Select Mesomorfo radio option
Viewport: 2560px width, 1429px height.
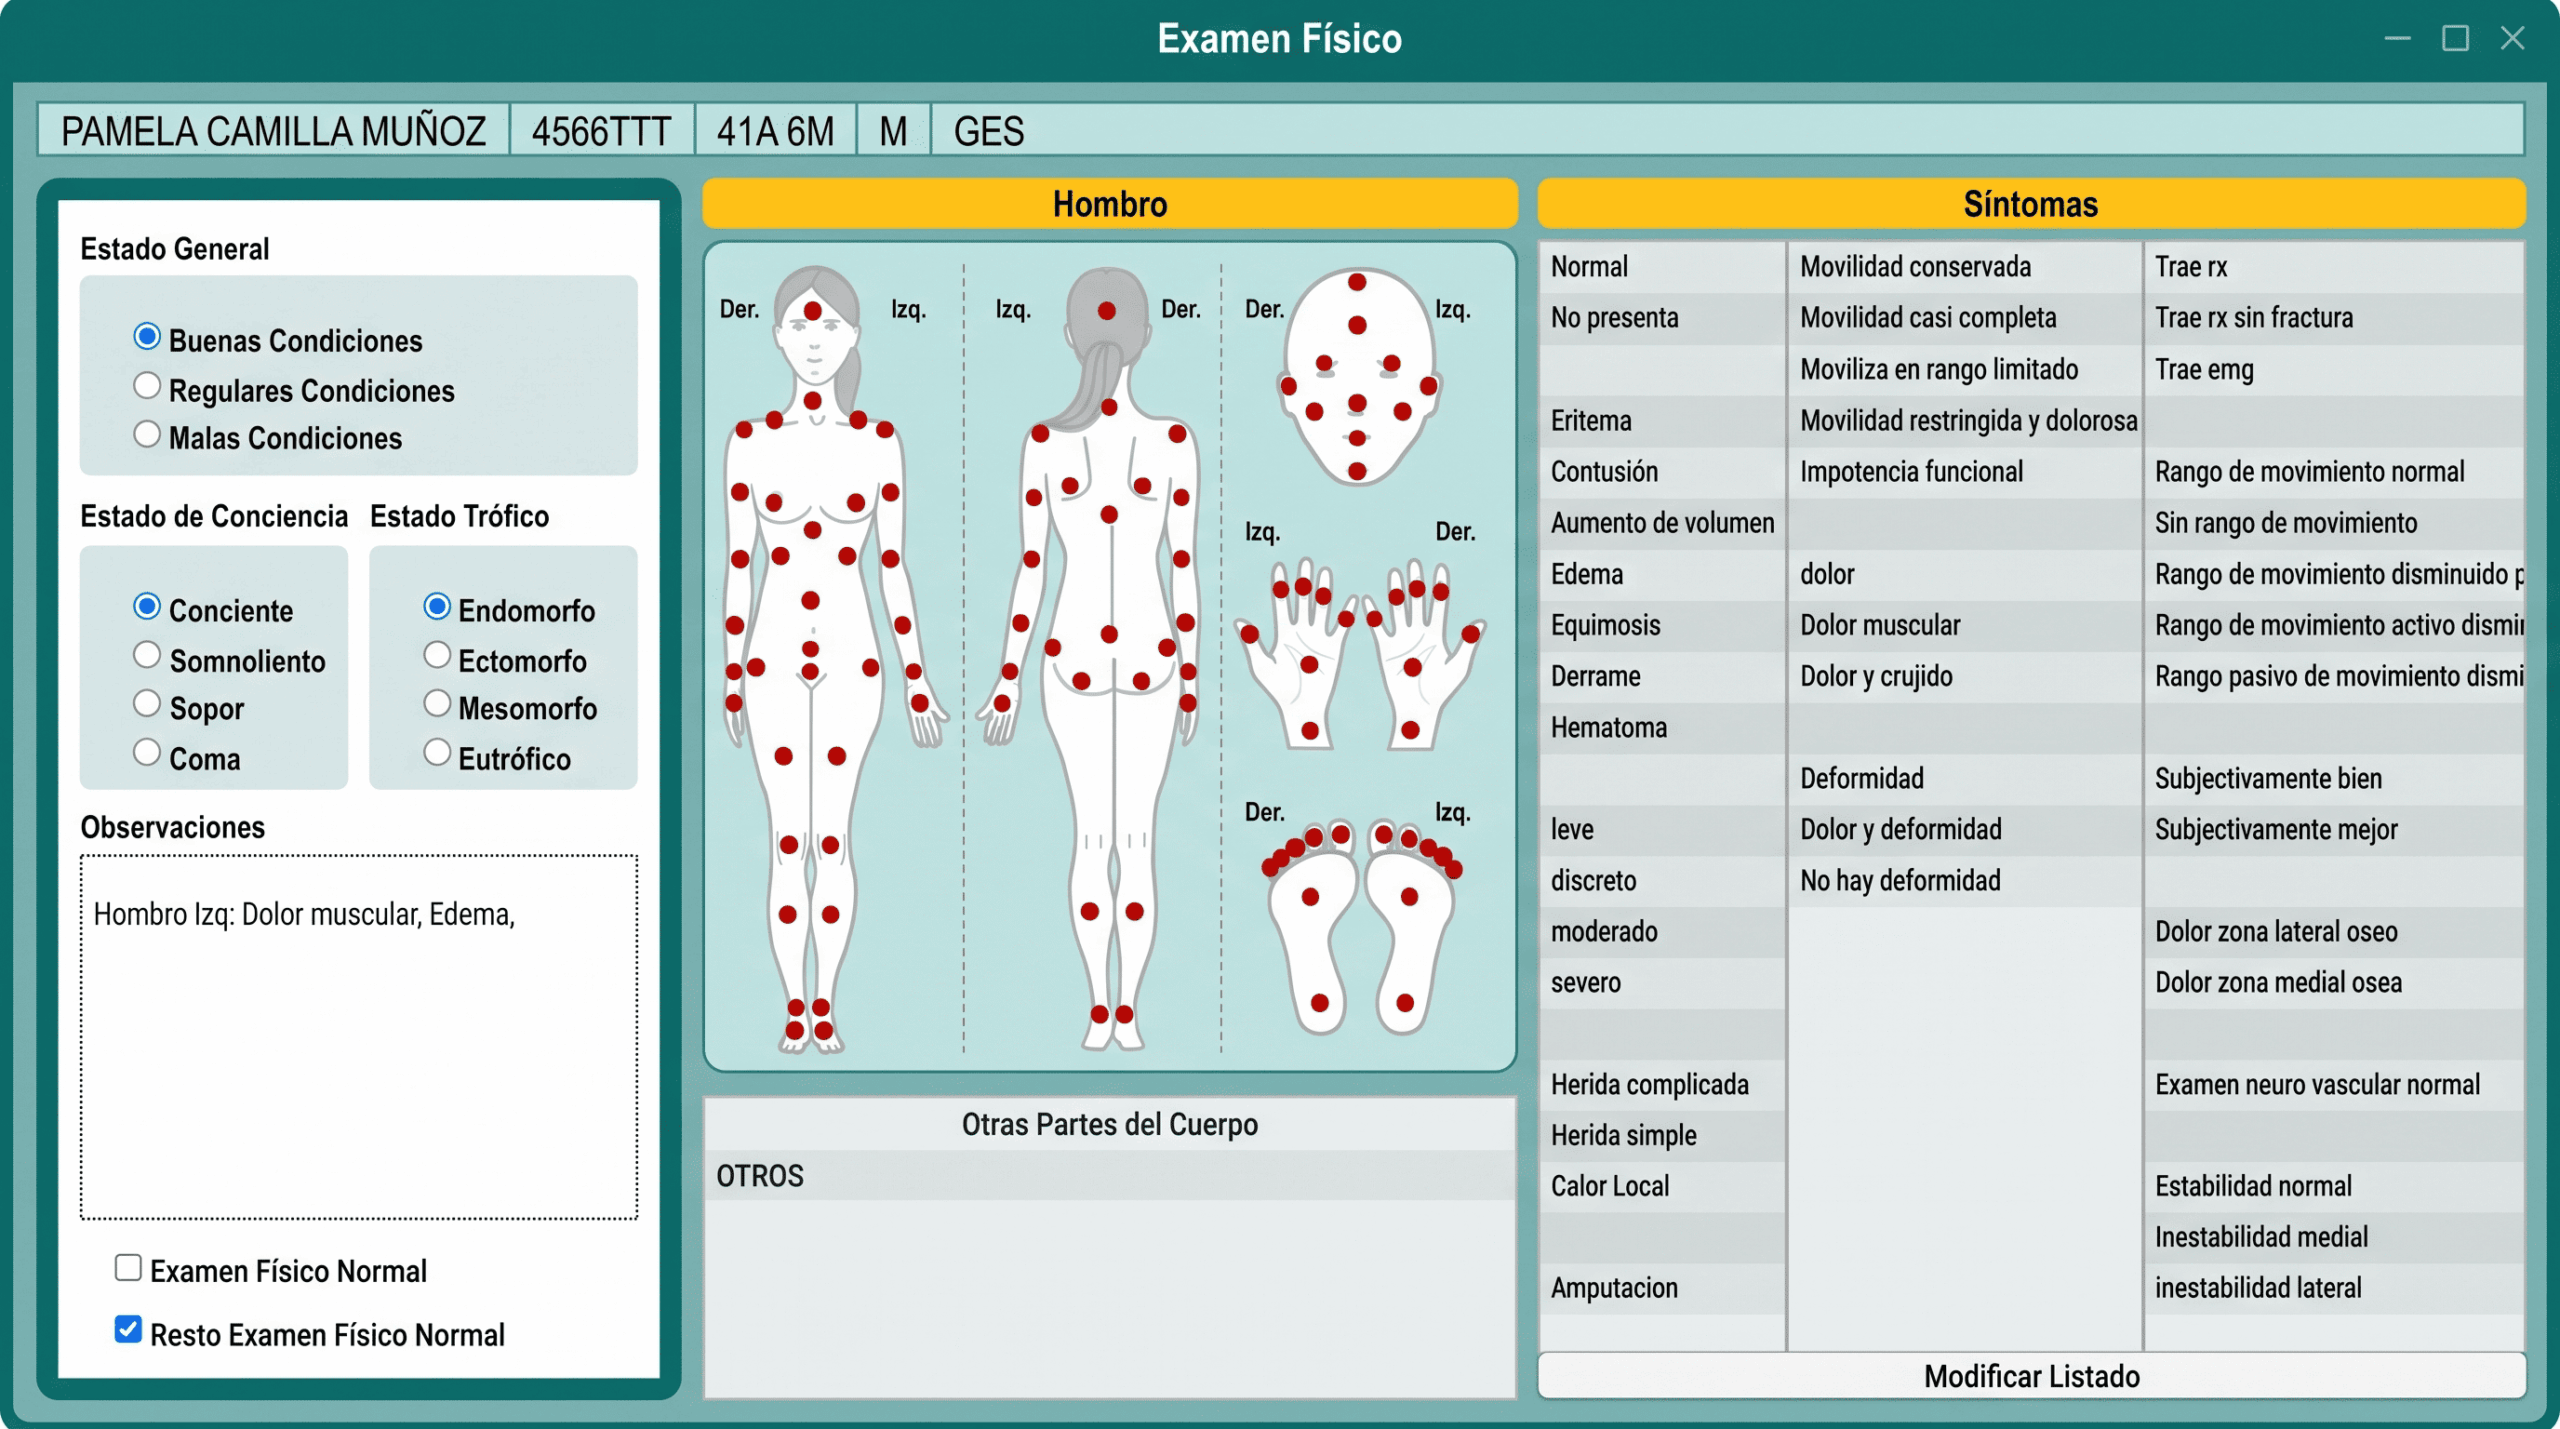pos(437,704)
